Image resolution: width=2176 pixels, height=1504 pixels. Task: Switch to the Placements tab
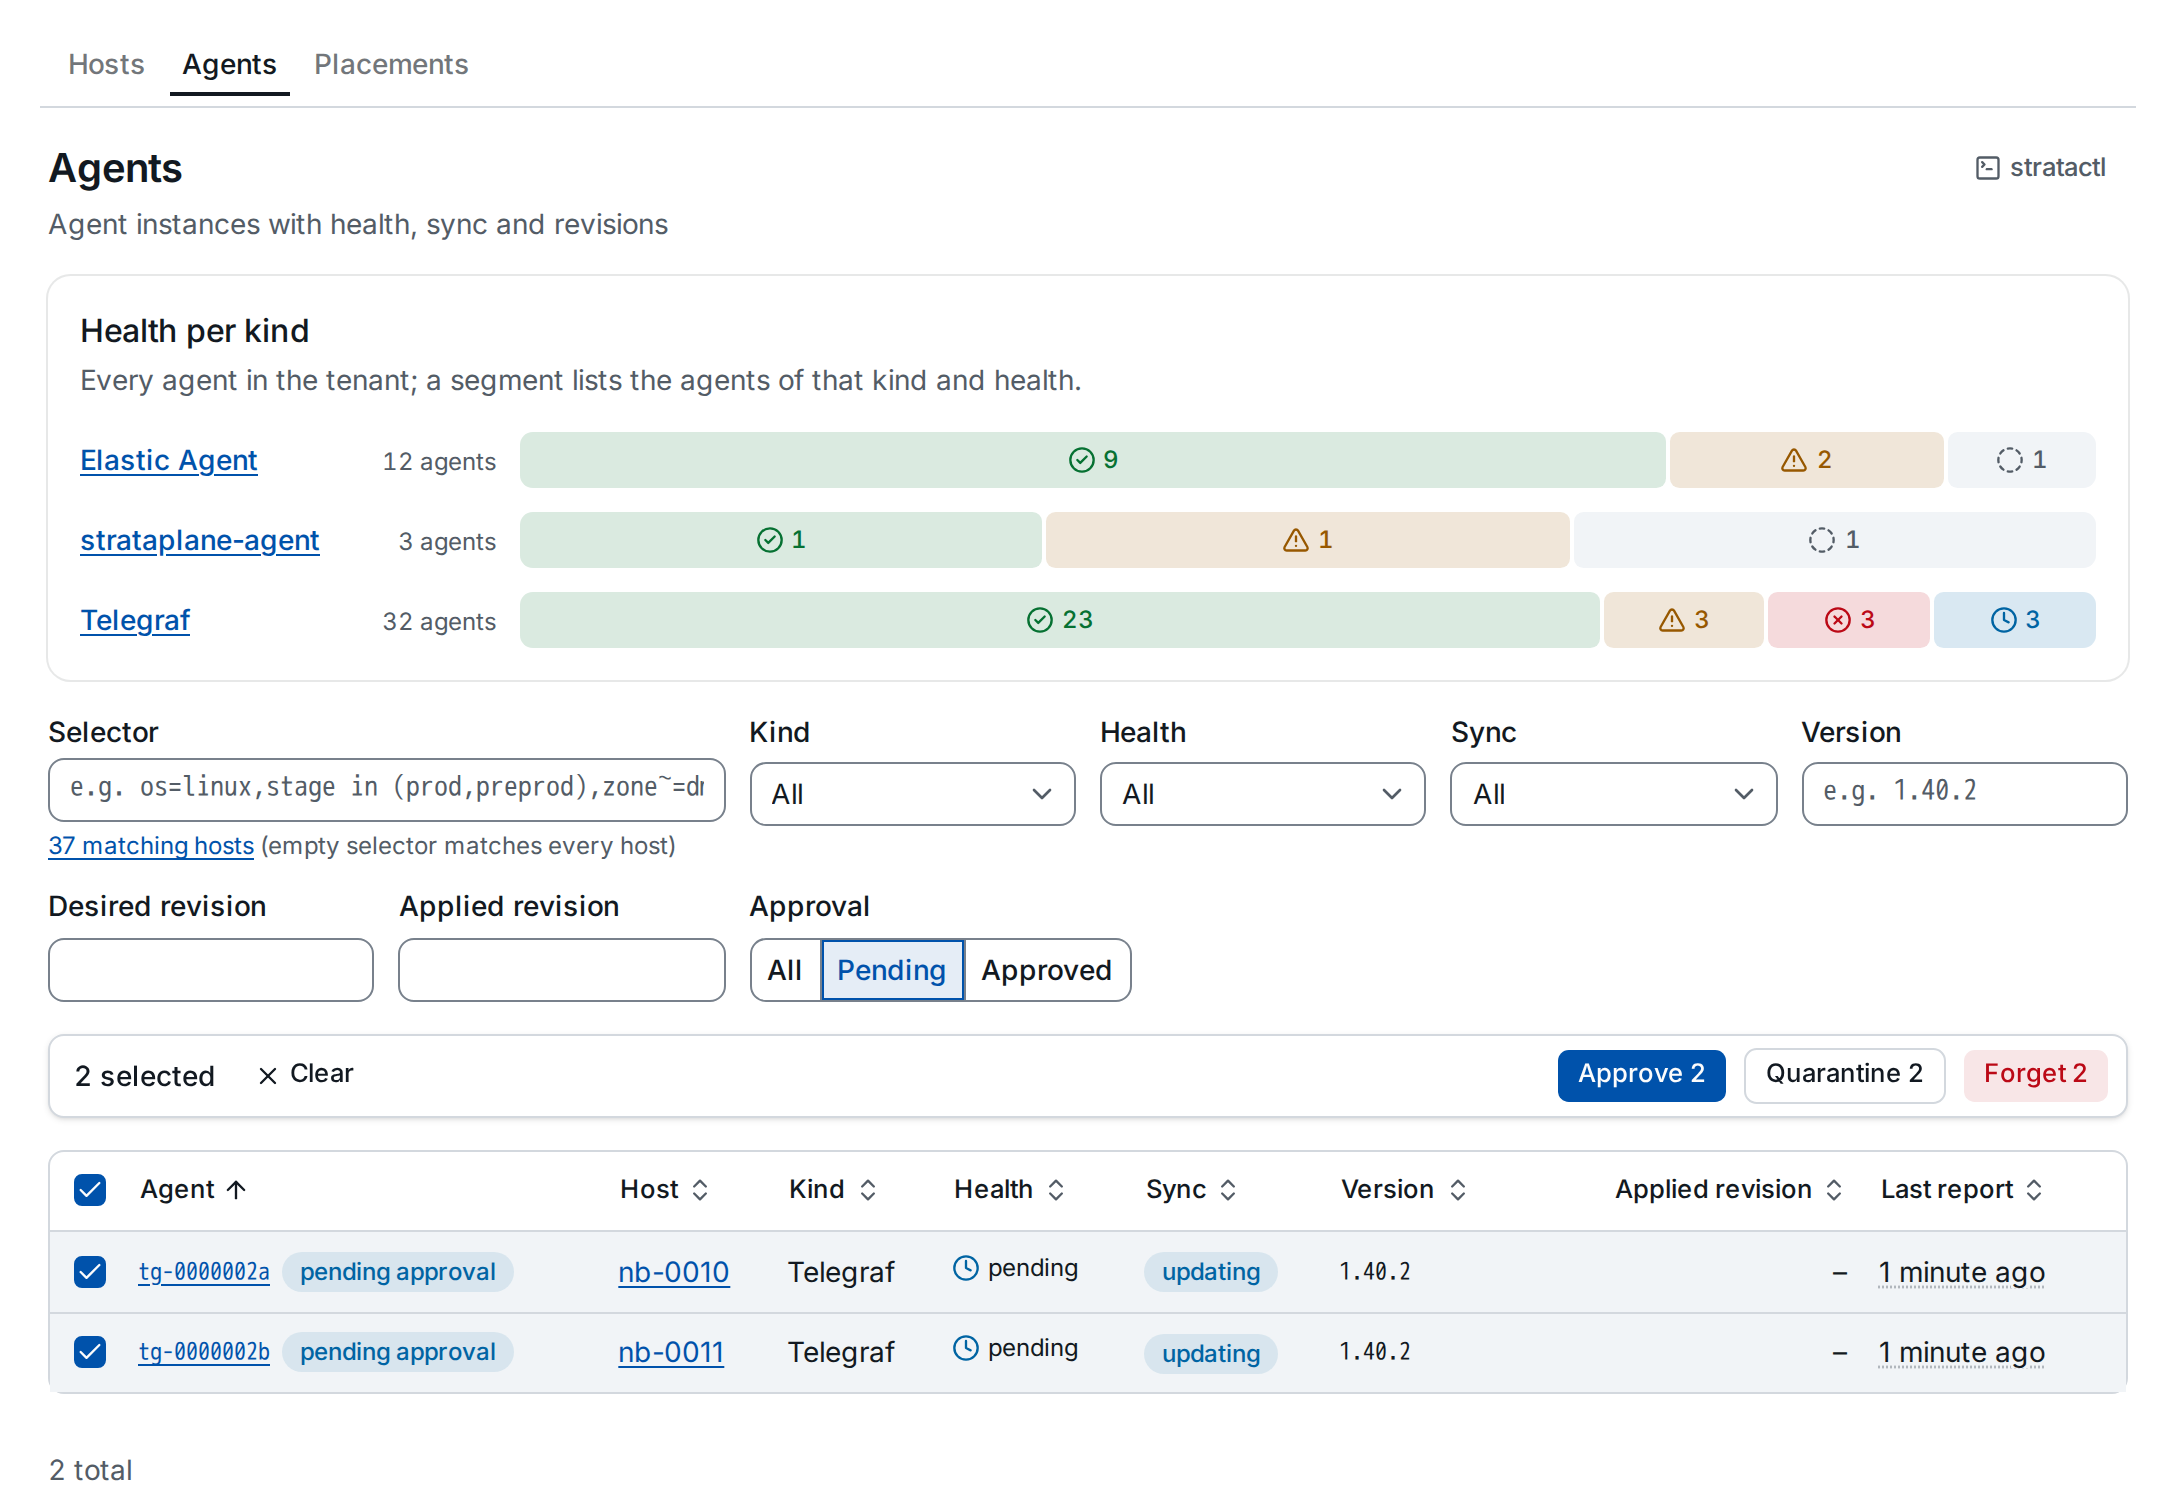[x=391, y=64]
